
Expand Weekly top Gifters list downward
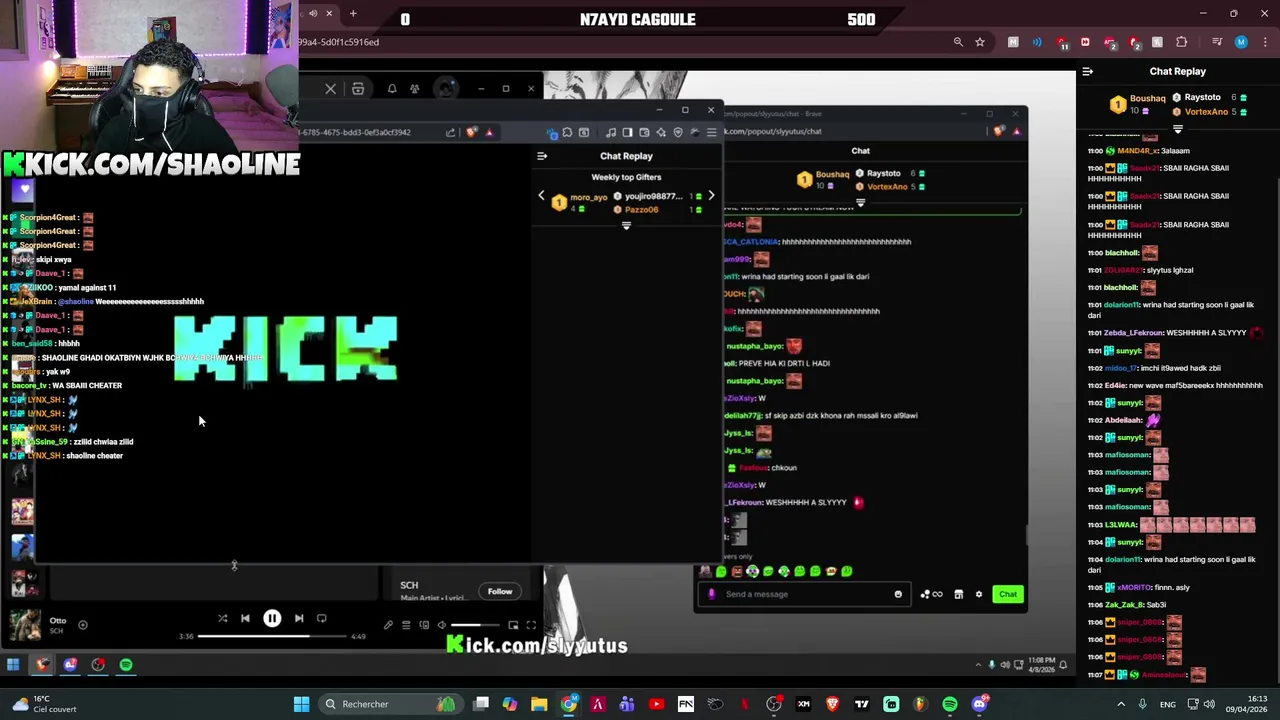click(626, 226)
